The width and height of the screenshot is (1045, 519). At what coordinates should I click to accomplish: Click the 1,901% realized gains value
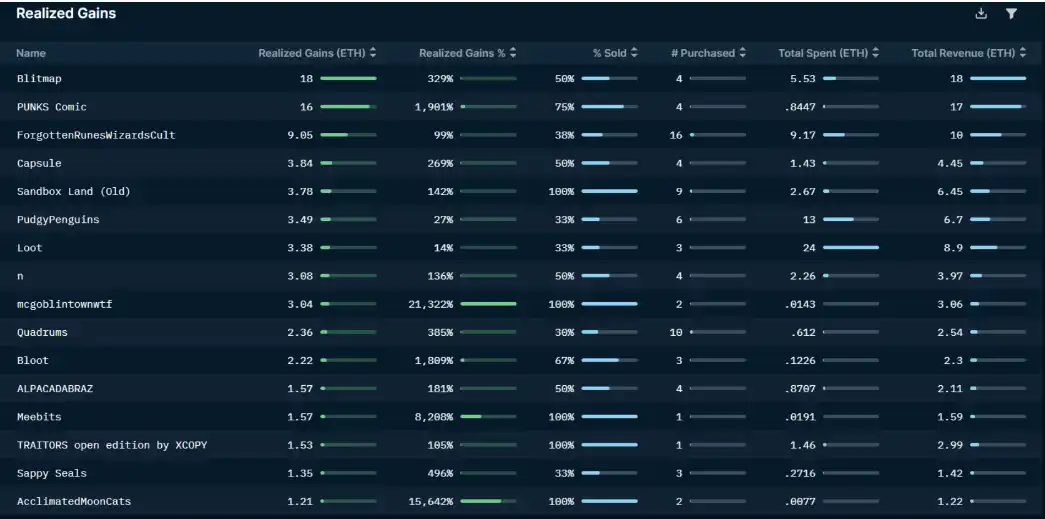point(434,107)
